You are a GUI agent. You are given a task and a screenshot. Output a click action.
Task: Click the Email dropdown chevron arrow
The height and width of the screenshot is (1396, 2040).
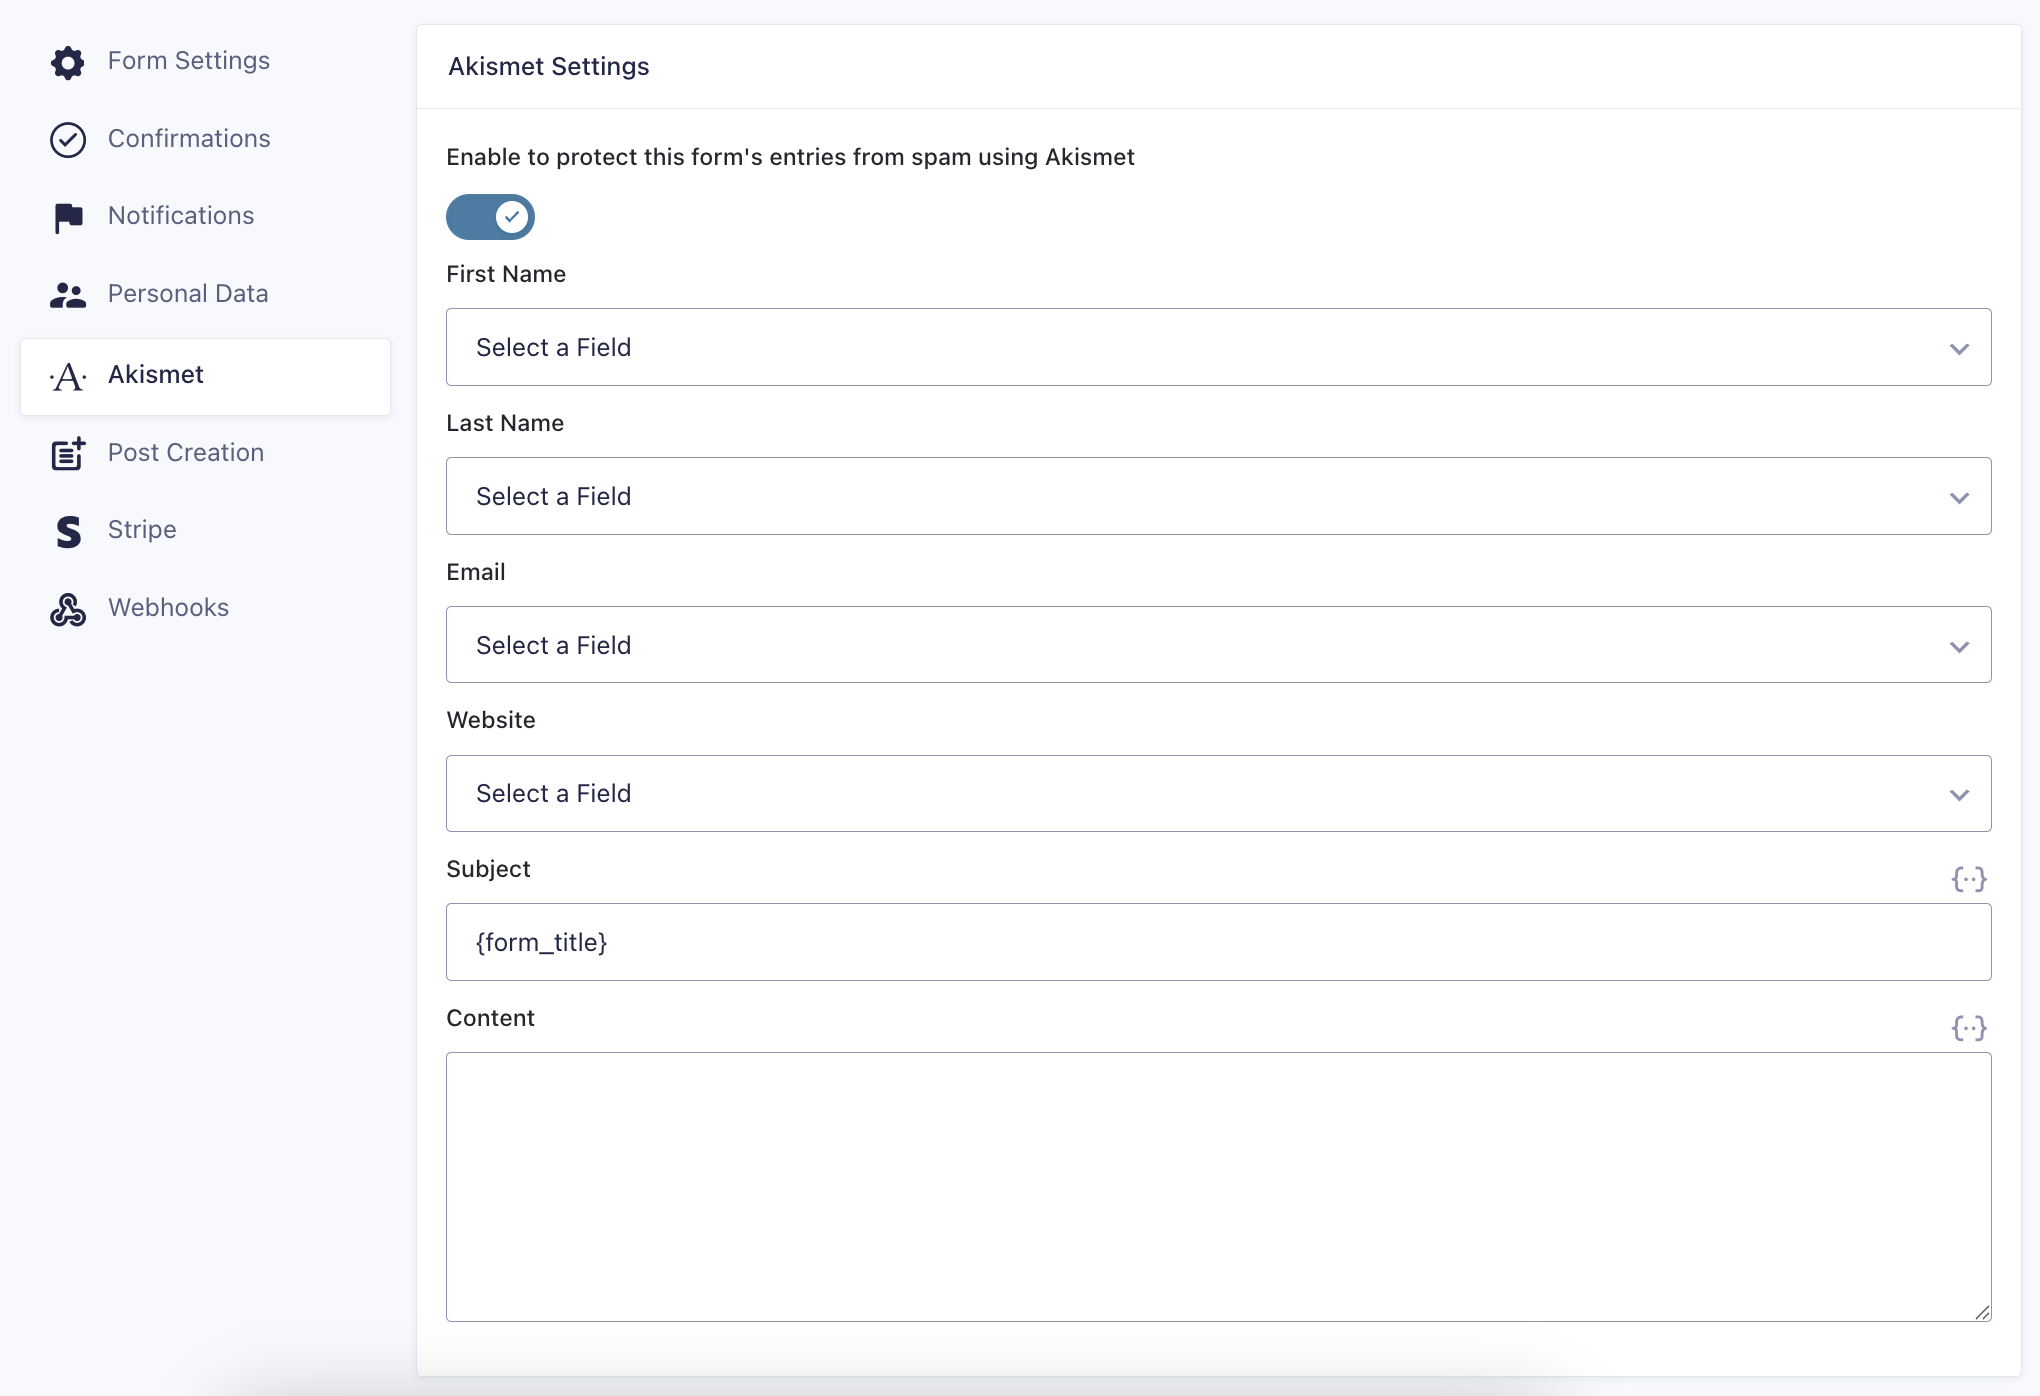click(1959, 647)
